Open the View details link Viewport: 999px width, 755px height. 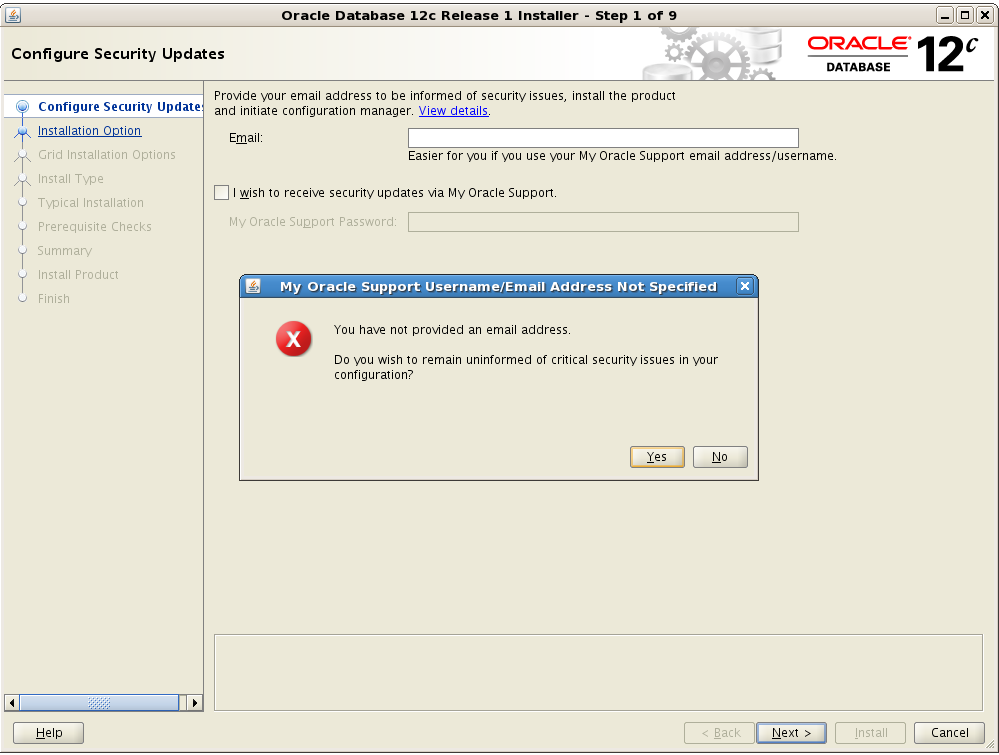(x=453, y=110)
